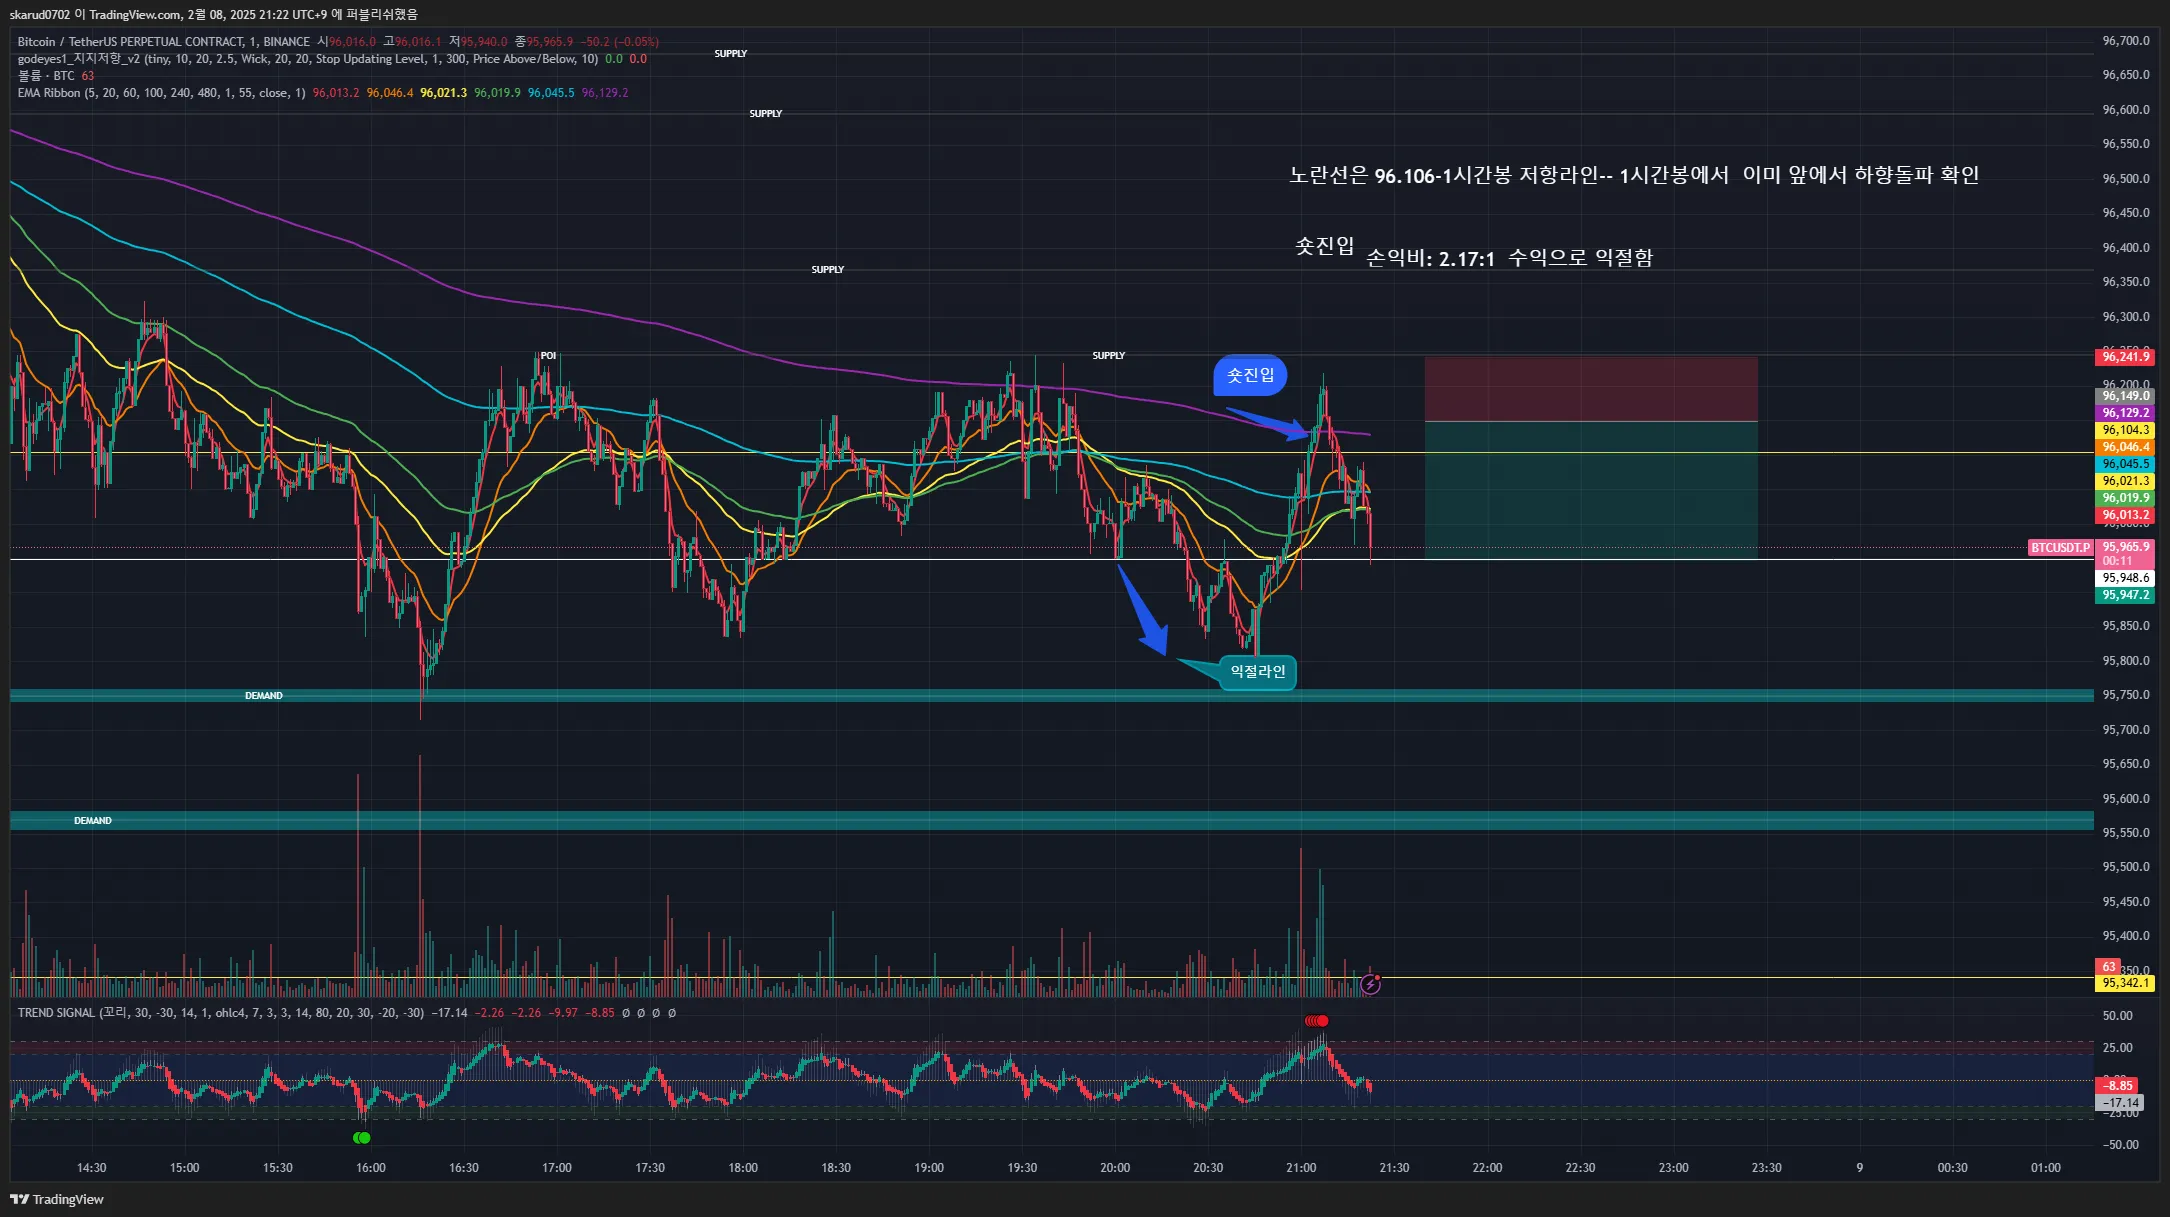Select the red stop-loss zone of short position
Viewport: 2170px width, 1217px height.
[x=1591, y=389]
